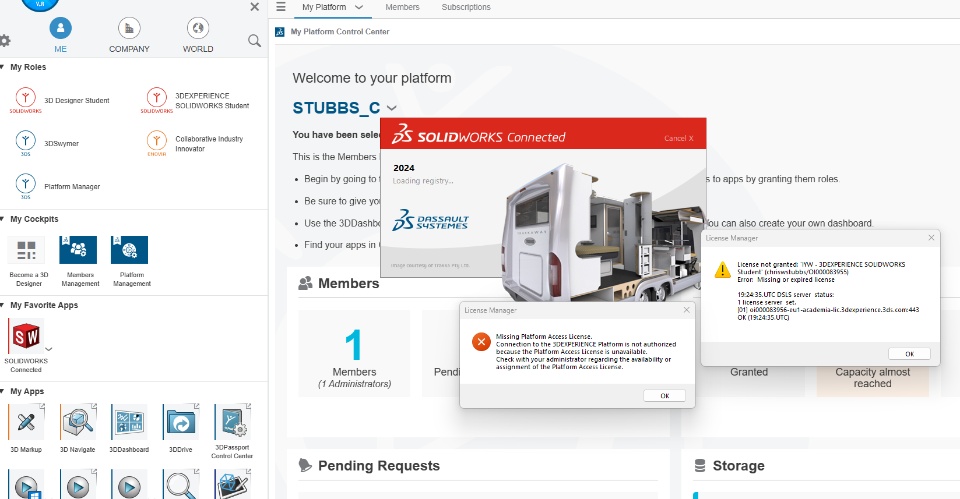The image size is (960, 499).
Task: Collapse the My Cockpits section
Action: (x=2, y=219)
